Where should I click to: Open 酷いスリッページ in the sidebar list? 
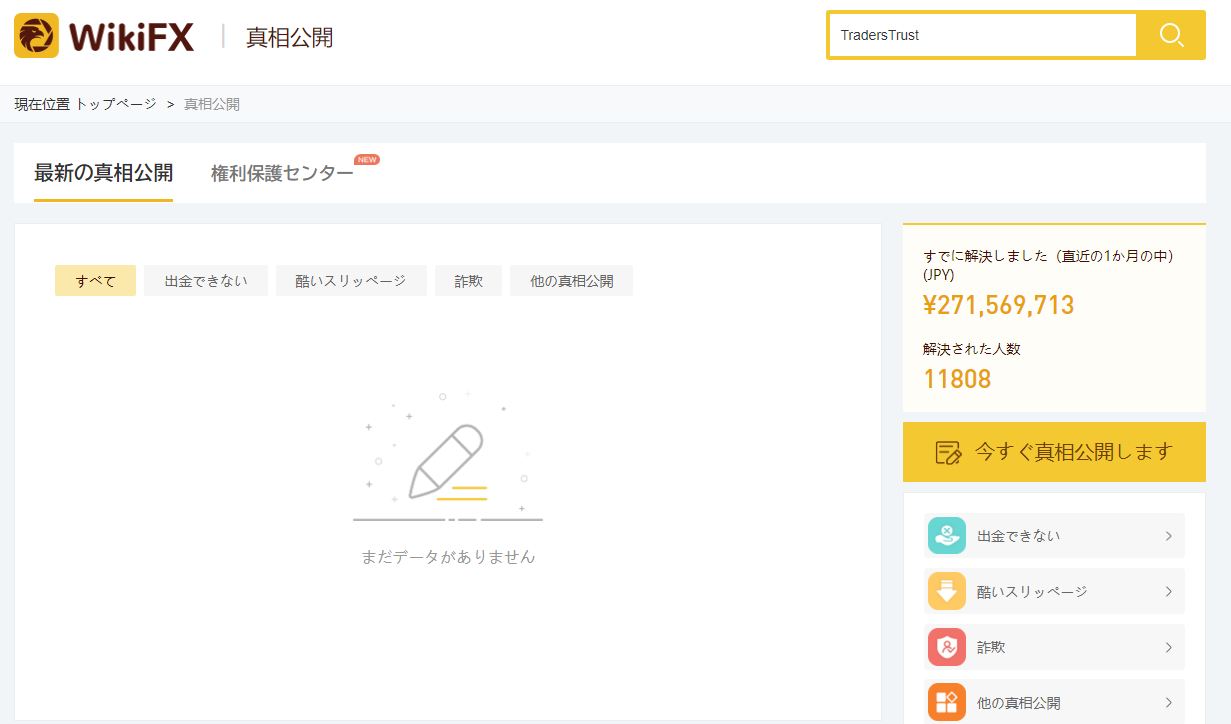click(1055, 591)
